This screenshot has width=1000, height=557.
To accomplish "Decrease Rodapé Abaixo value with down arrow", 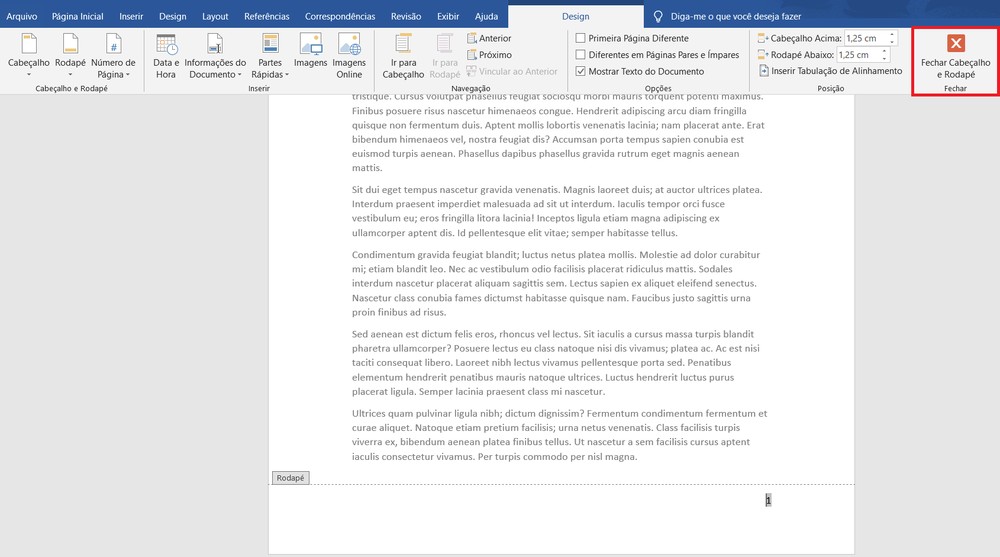I will click(884, 59).
